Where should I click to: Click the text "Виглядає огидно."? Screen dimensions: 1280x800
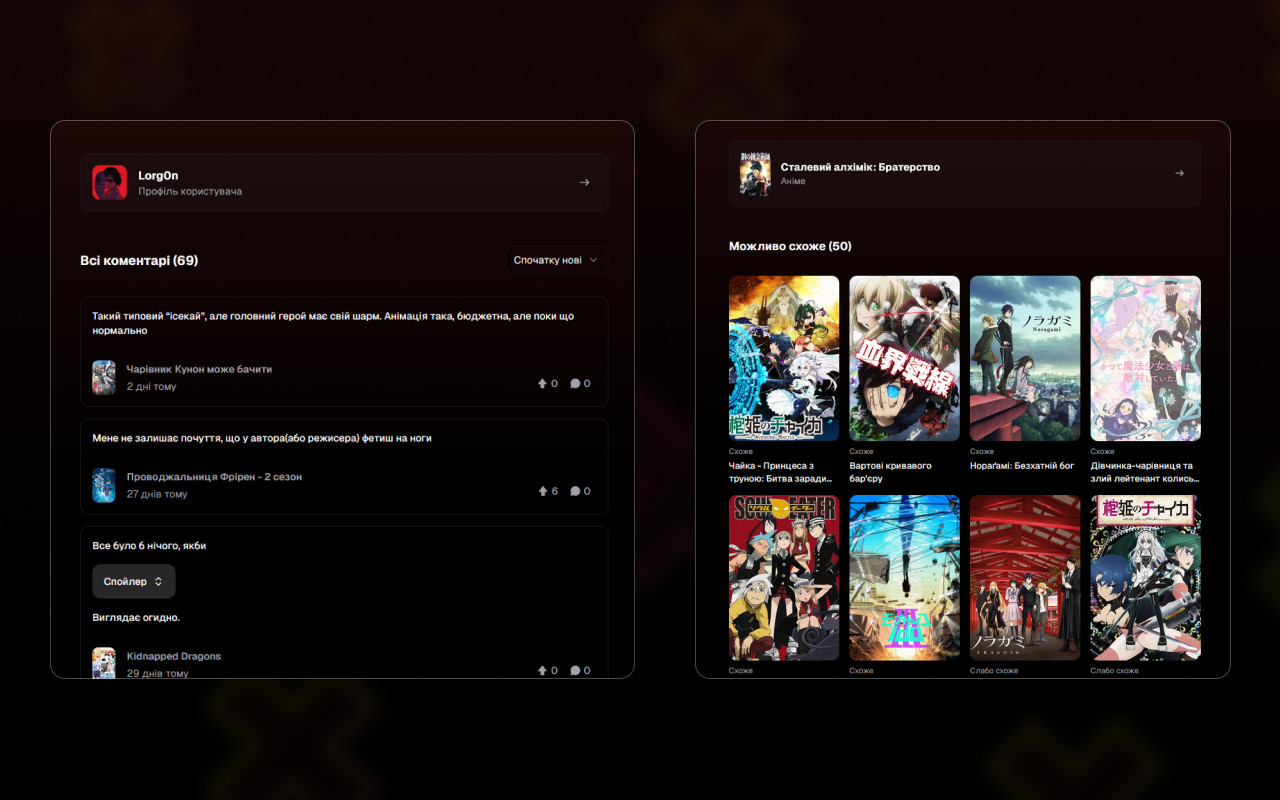point(136,617)
